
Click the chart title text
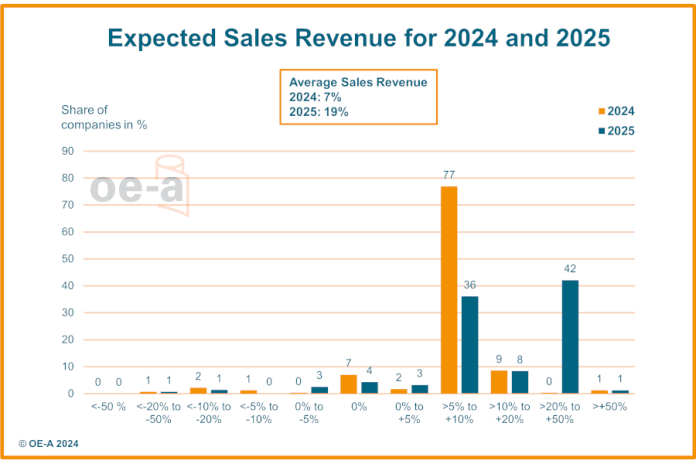pyautogui.click(x=358, y=38)
